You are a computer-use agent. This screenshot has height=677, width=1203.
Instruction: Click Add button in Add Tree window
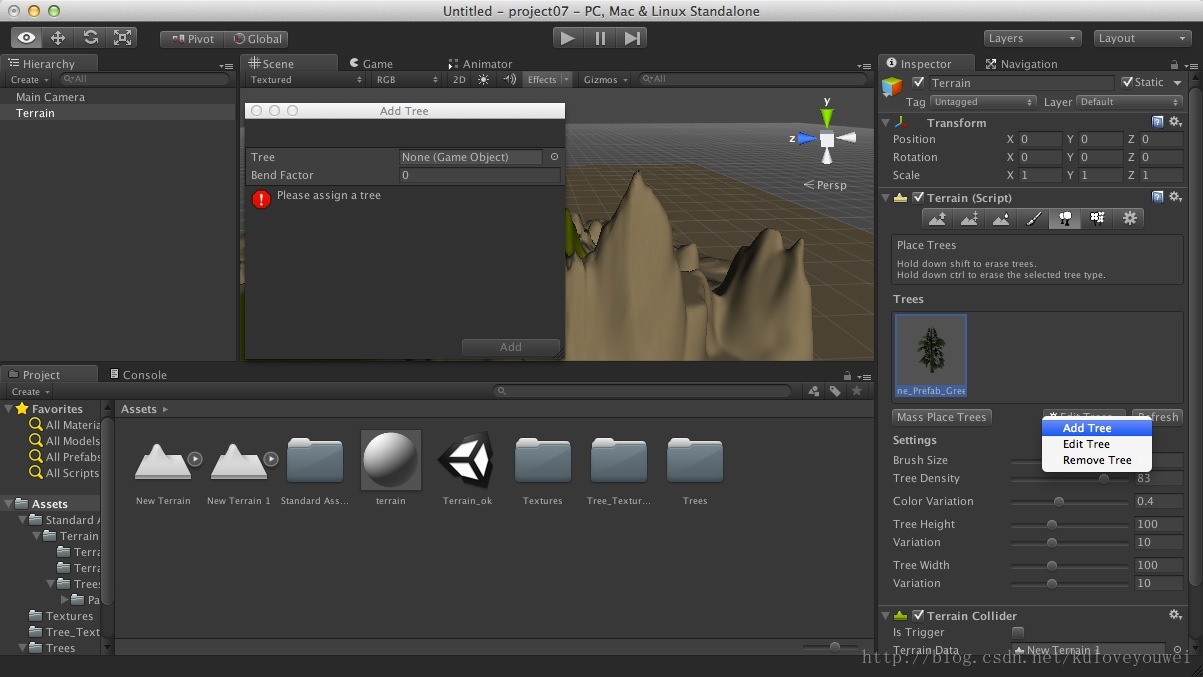point(511,347)
